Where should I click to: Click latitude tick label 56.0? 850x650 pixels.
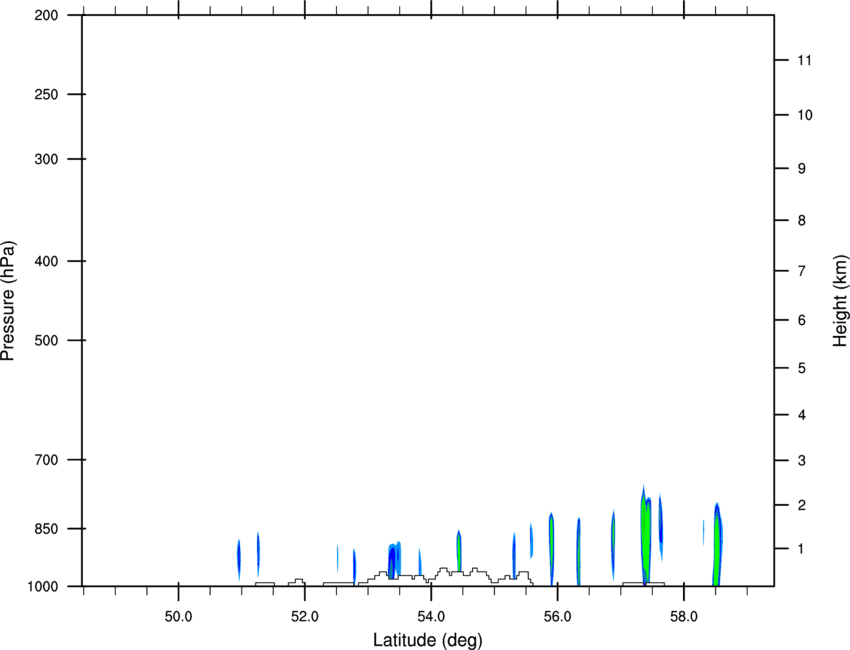click(x=558, y=617)
